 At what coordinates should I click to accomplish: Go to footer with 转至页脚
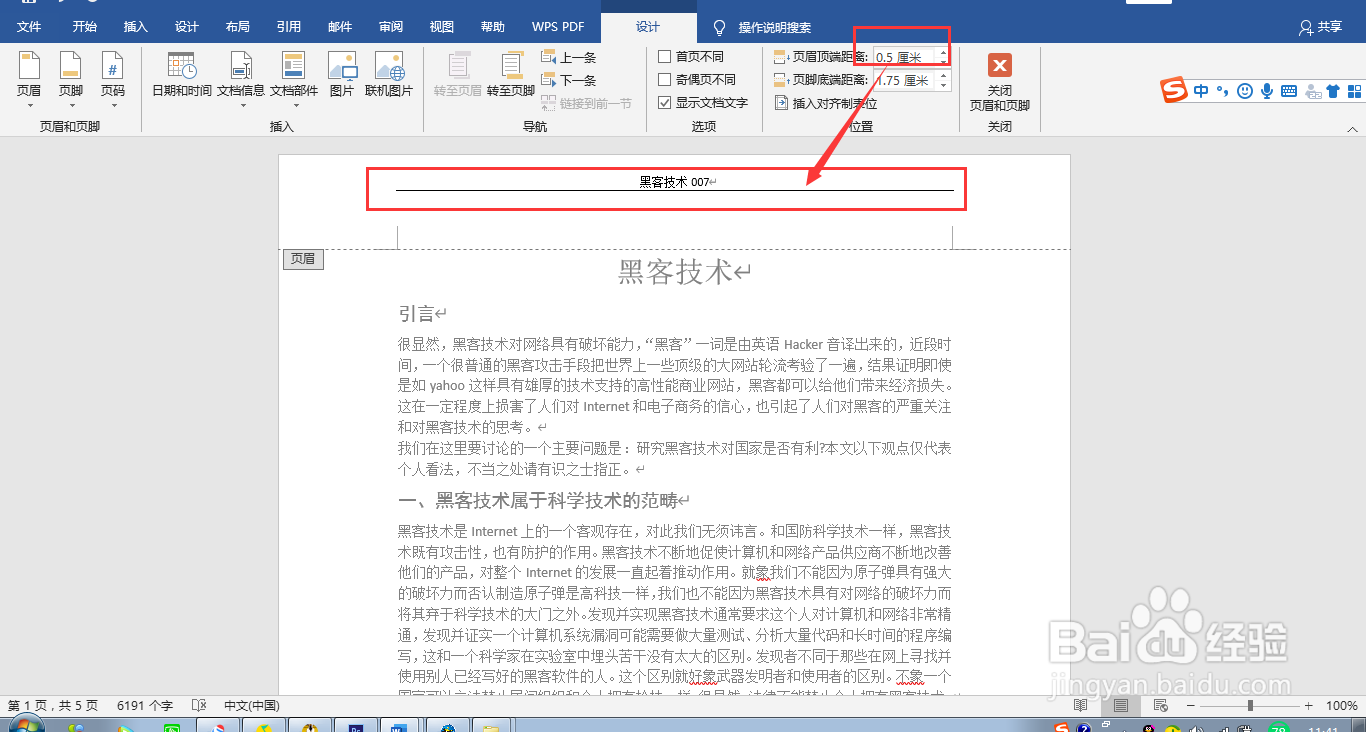click(511, 76)
